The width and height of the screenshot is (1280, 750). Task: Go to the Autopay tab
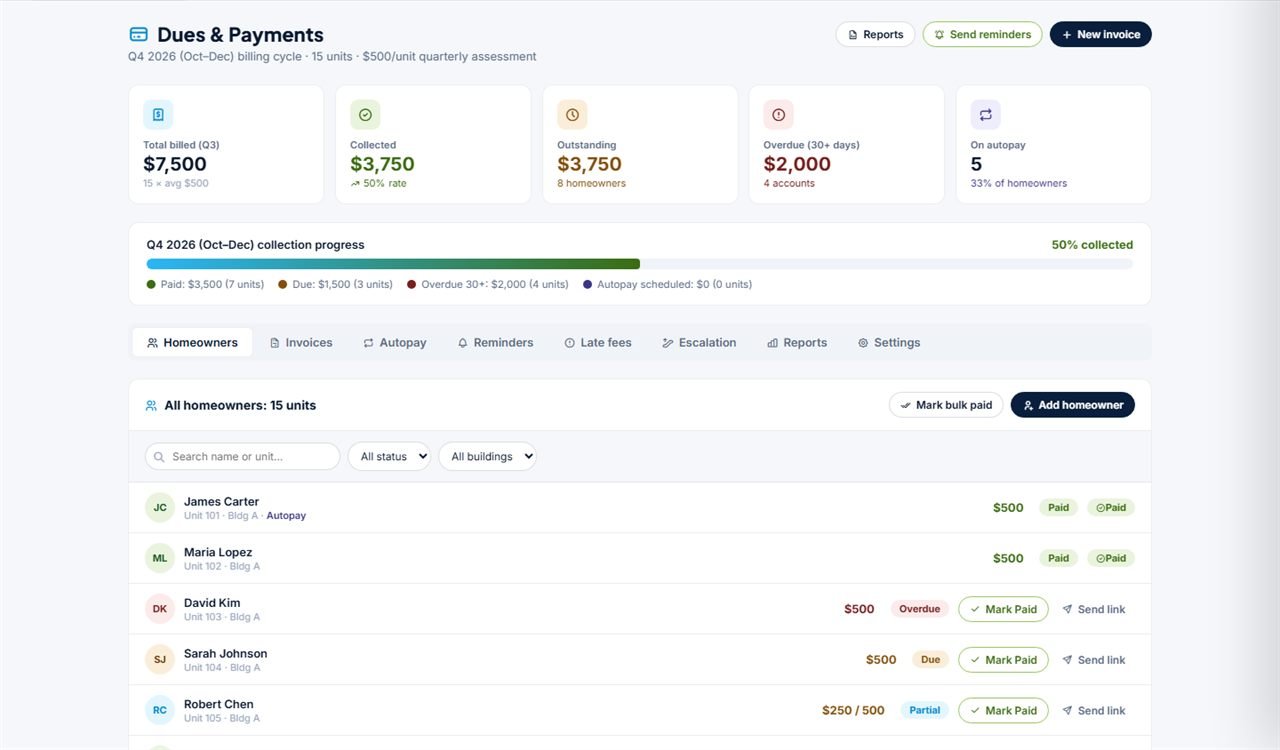click(x=395, y=342)
